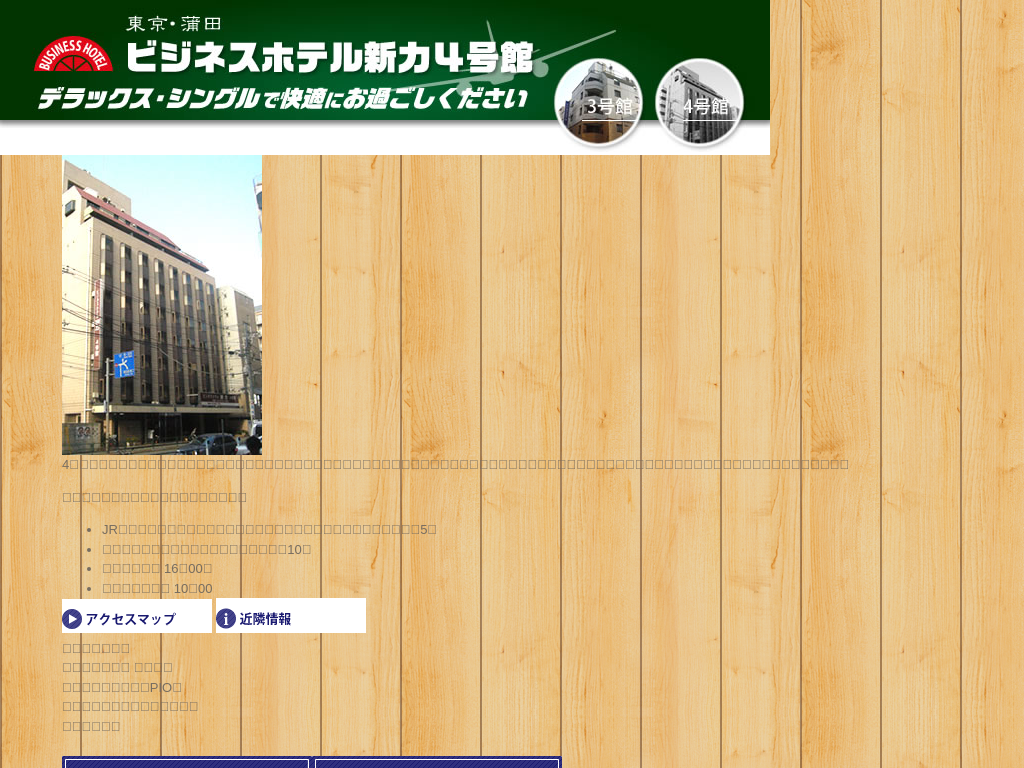Viewport: 1024px width, 768px height.
Task: Open the 近隣情報 button
Action: tap(291, 616)
